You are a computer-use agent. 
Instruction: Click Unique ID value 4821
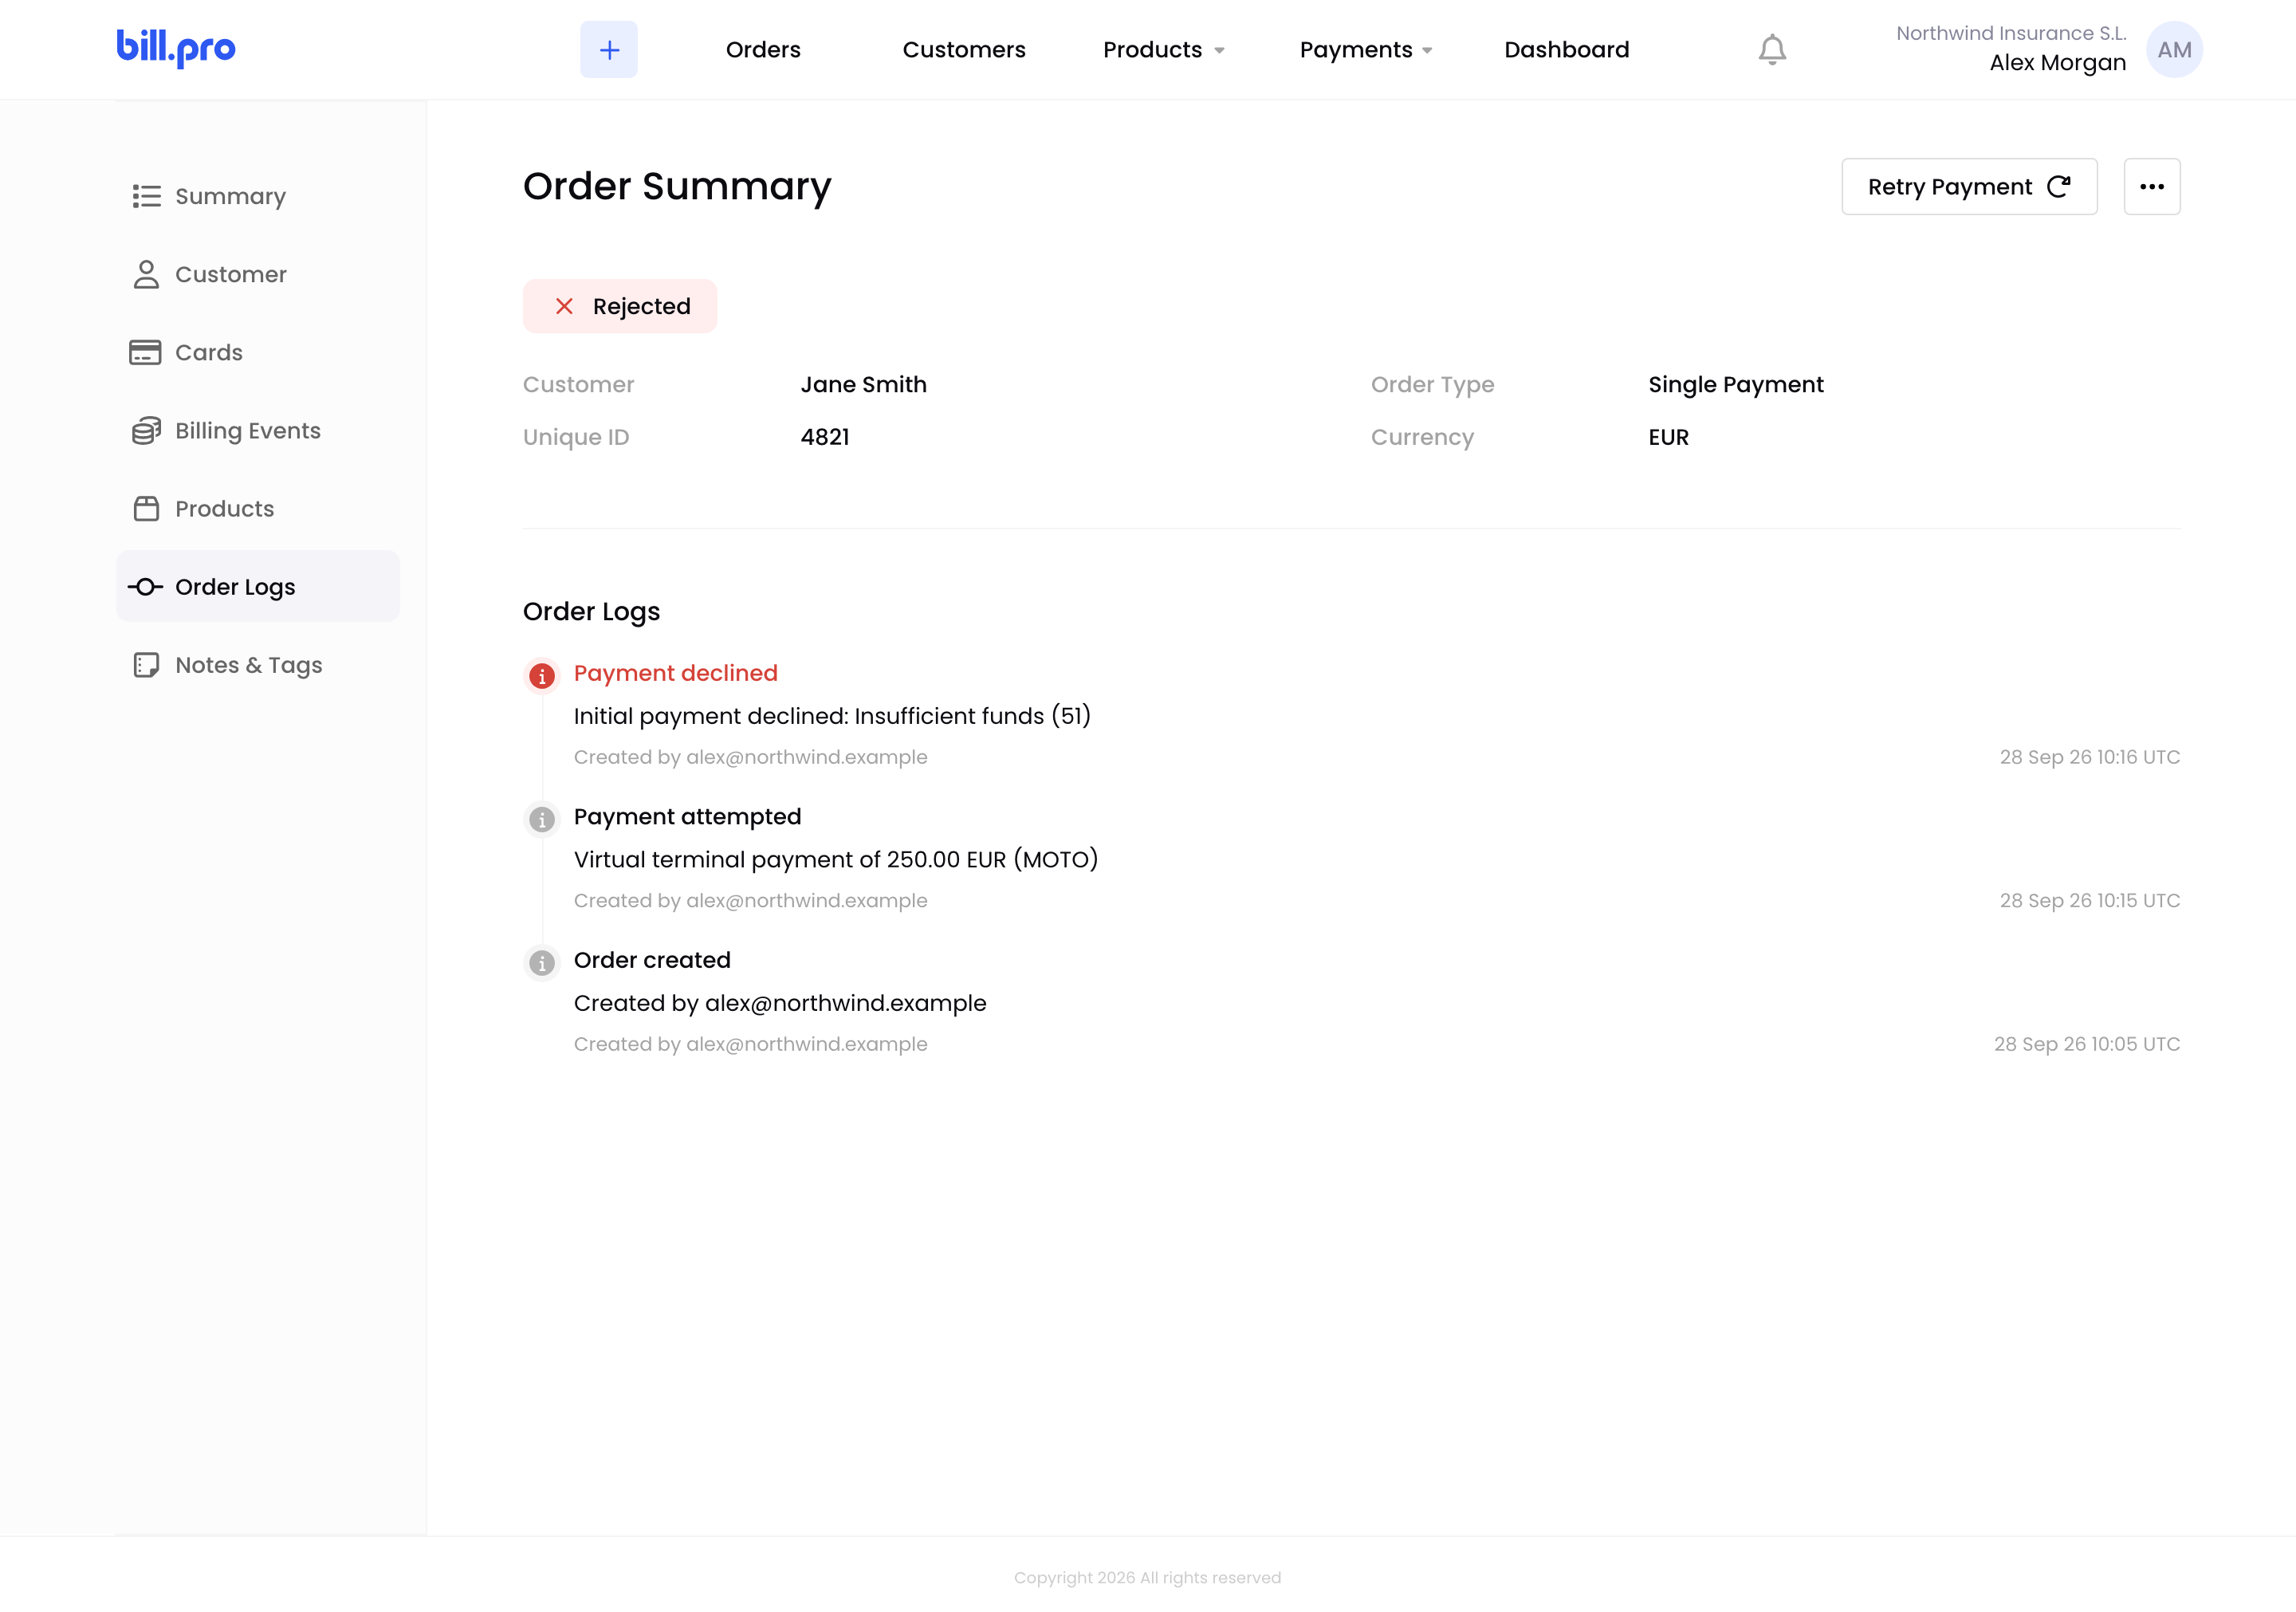point(825,437)
